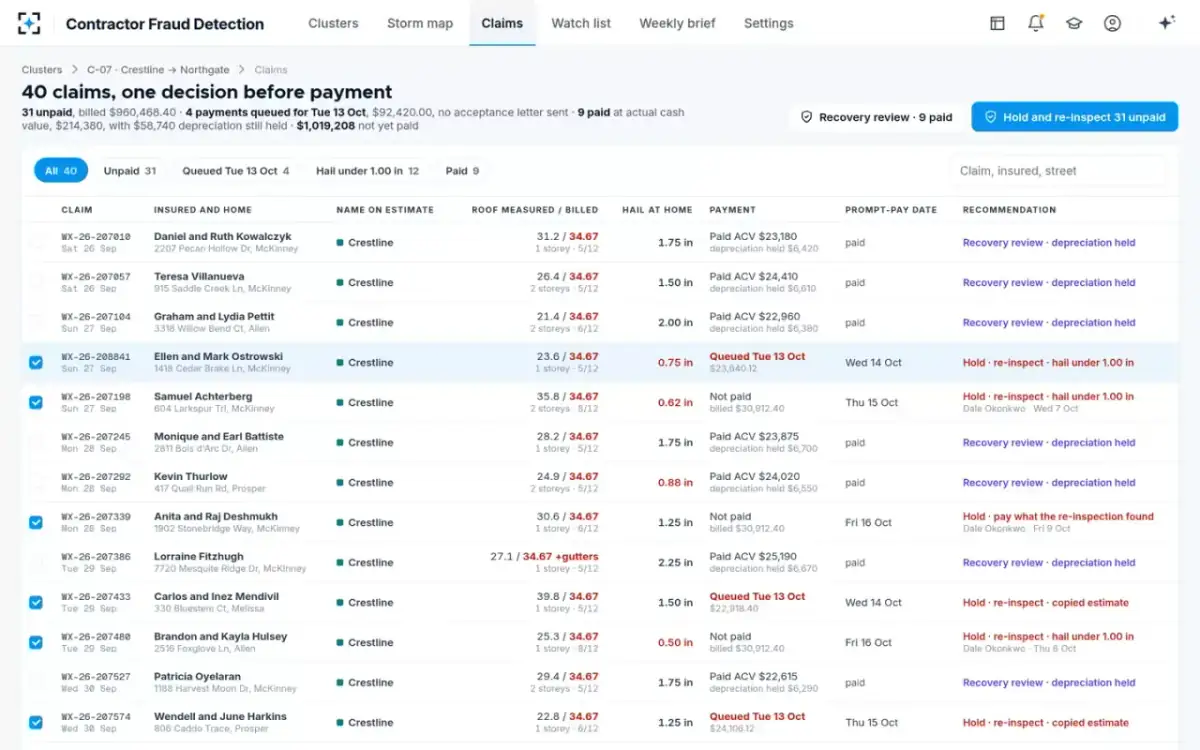The image size is (1200, 750).
Task: Filter by Paid 9
Action: tap(462, 171)
